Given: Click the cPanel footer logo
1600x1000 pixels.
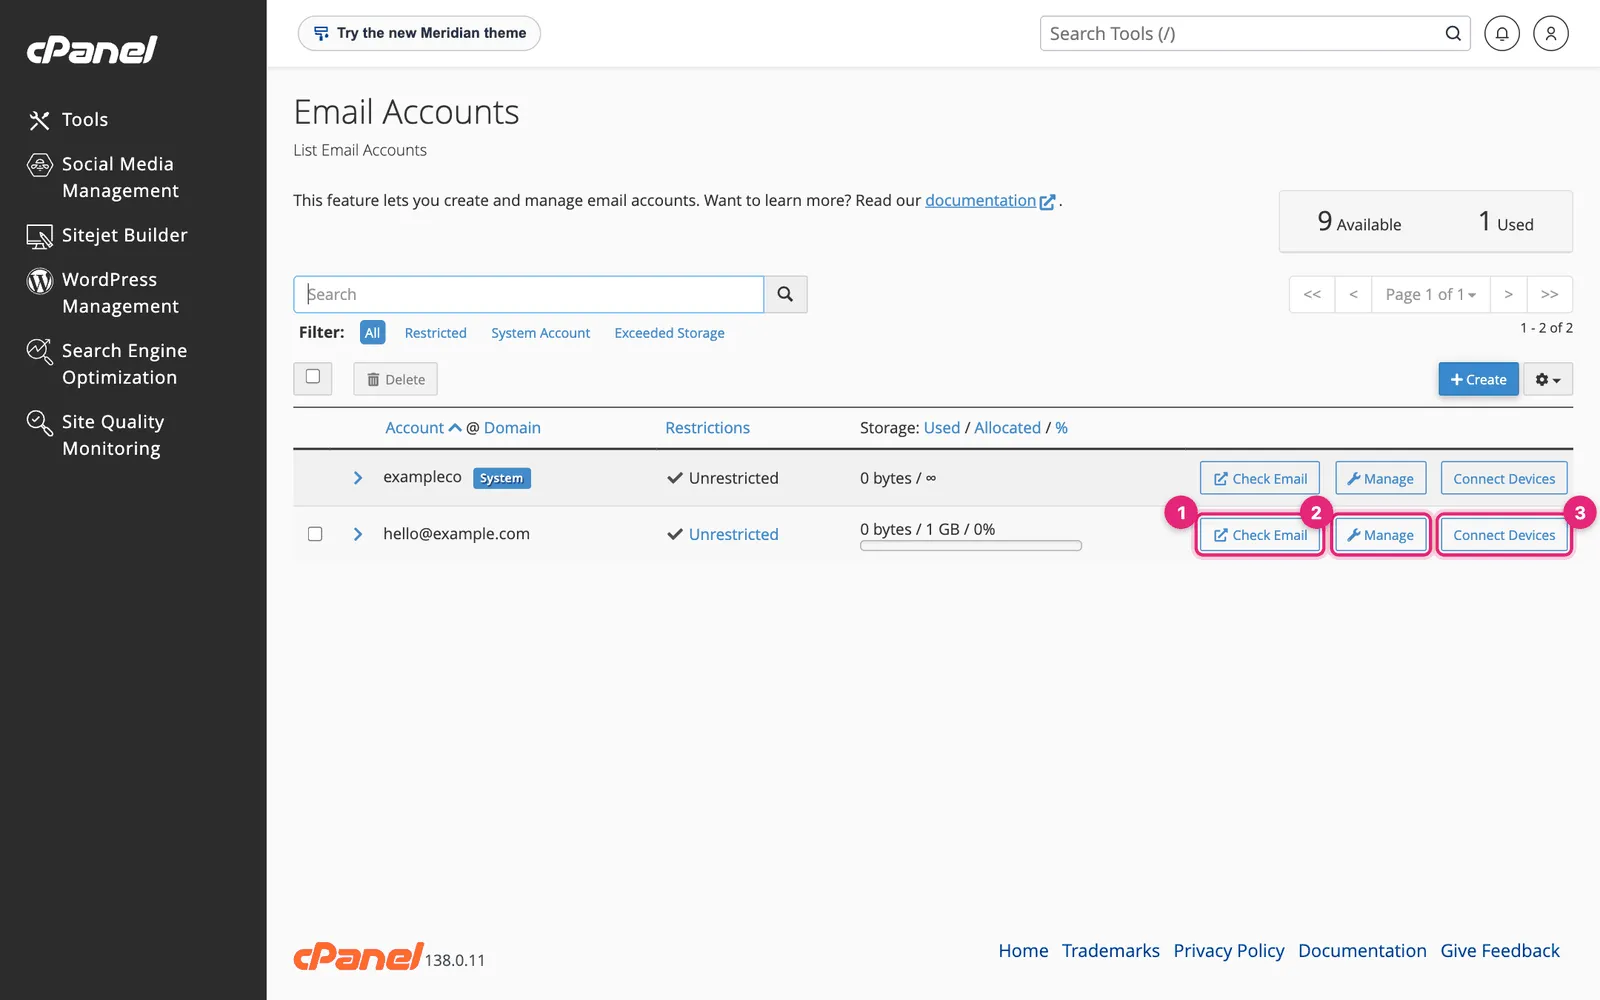Looking at the screenshot, I should [358, 956].
